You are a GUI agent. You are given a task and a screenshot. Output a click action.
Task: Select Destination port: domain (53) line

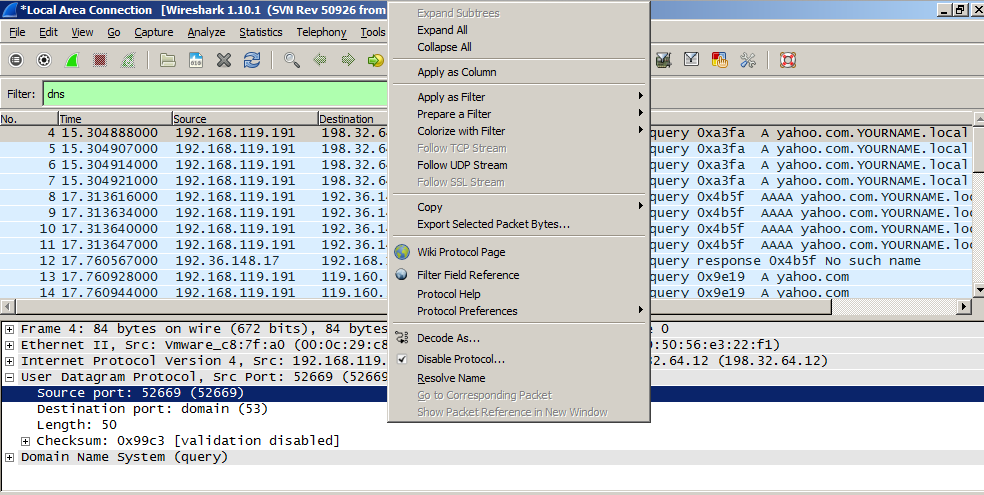point(152,409)
